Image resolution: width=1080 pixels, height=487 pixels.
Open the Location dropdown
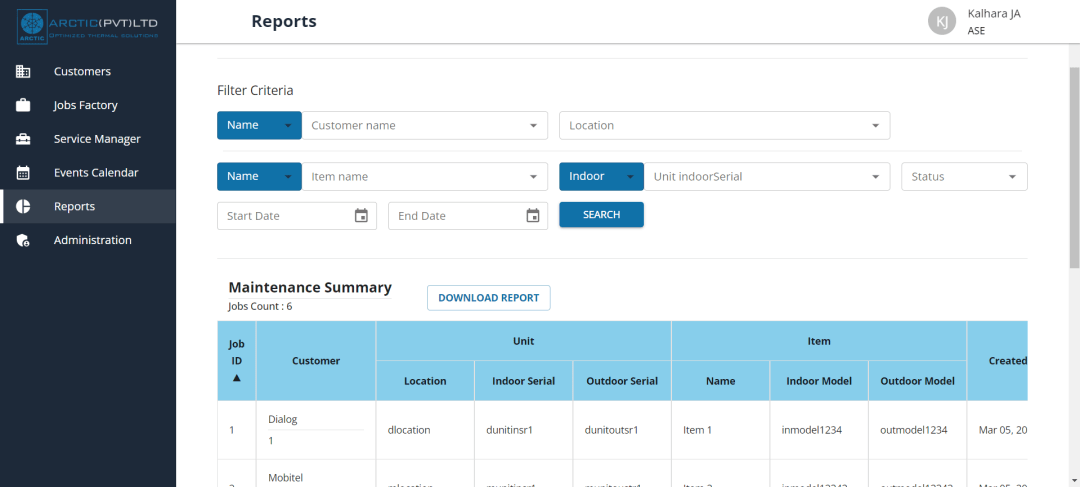725,125
